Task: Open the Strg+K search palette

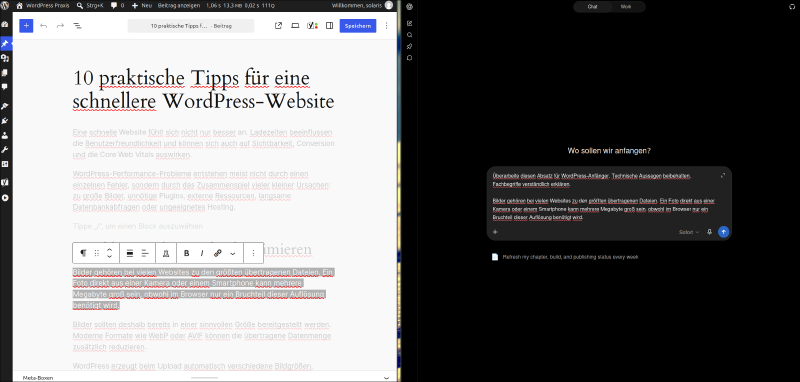Action: coord(89,6)
